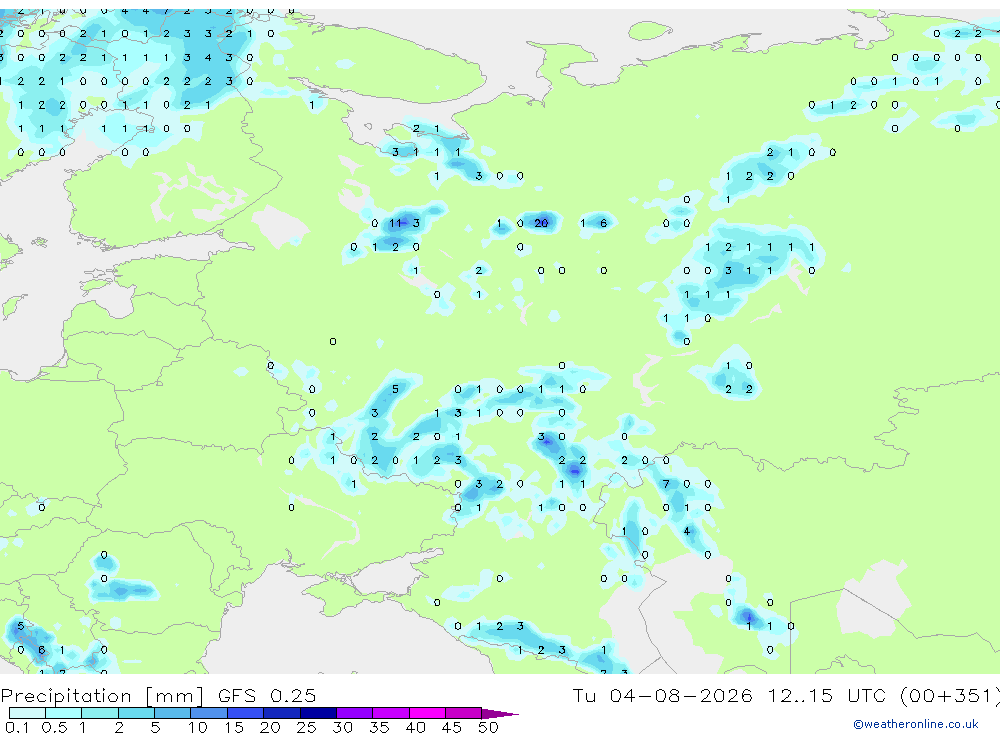Select the 15–20 mm blue legend swatch
The width and height of the screenshot is (1000, 733).
click(x=245, y=713)
